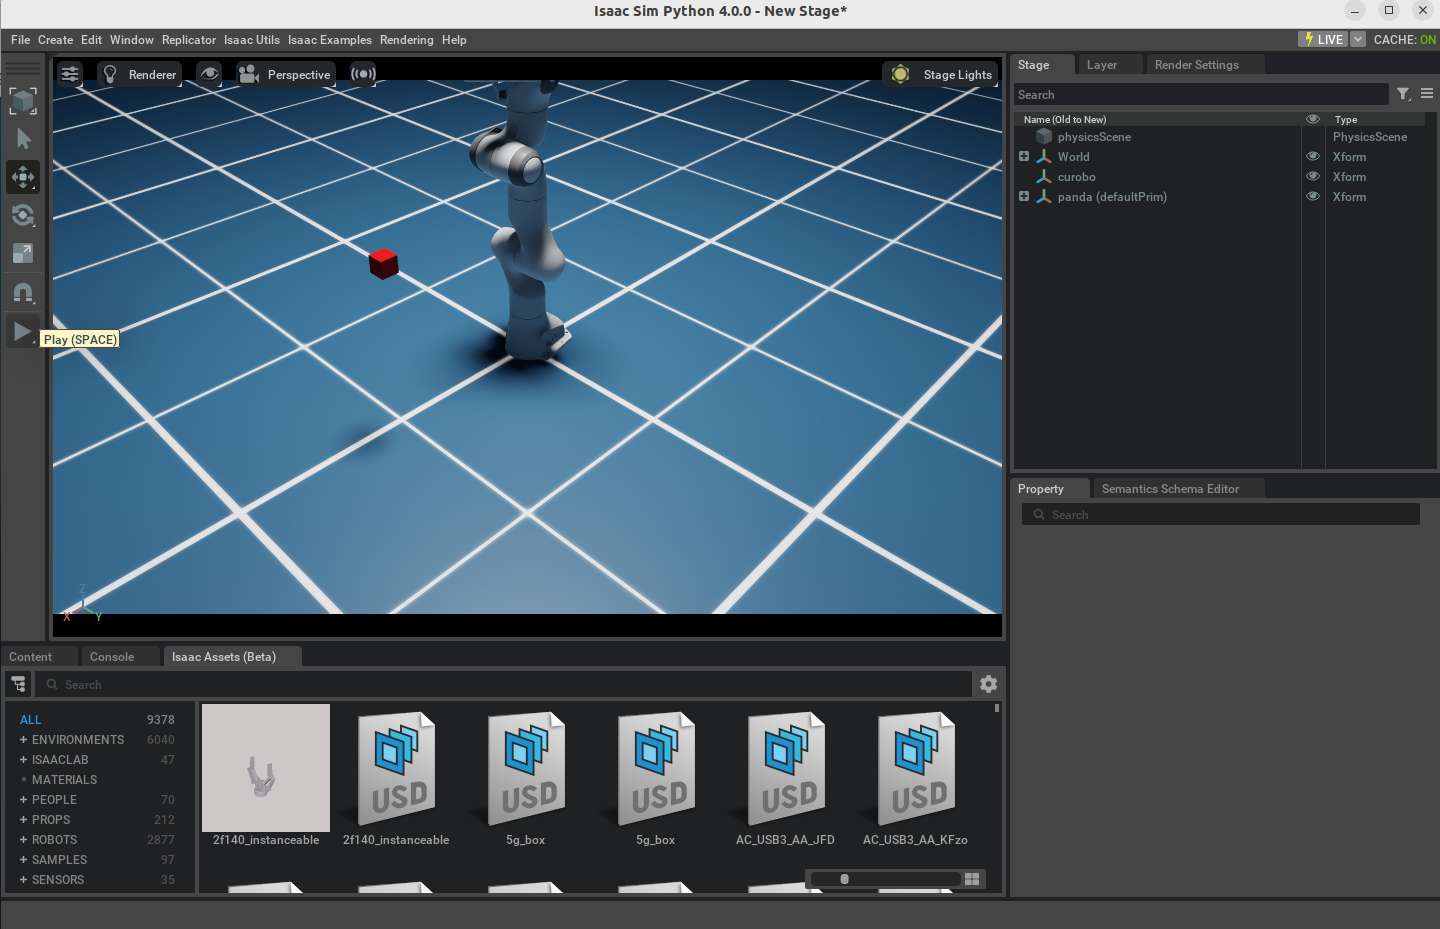Expand the panda (defaultPrim) tree node
1440x929 pixels.
click(x=1024, y=196)
